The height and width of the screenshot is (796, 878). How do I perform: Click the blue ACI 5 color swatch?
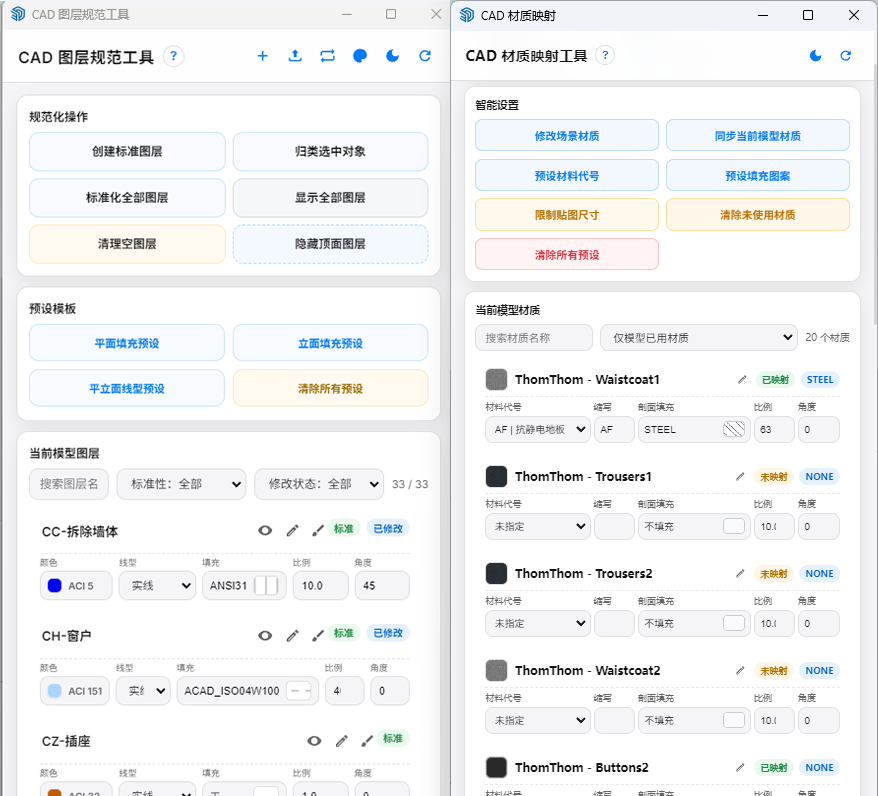tap(54, 586)
